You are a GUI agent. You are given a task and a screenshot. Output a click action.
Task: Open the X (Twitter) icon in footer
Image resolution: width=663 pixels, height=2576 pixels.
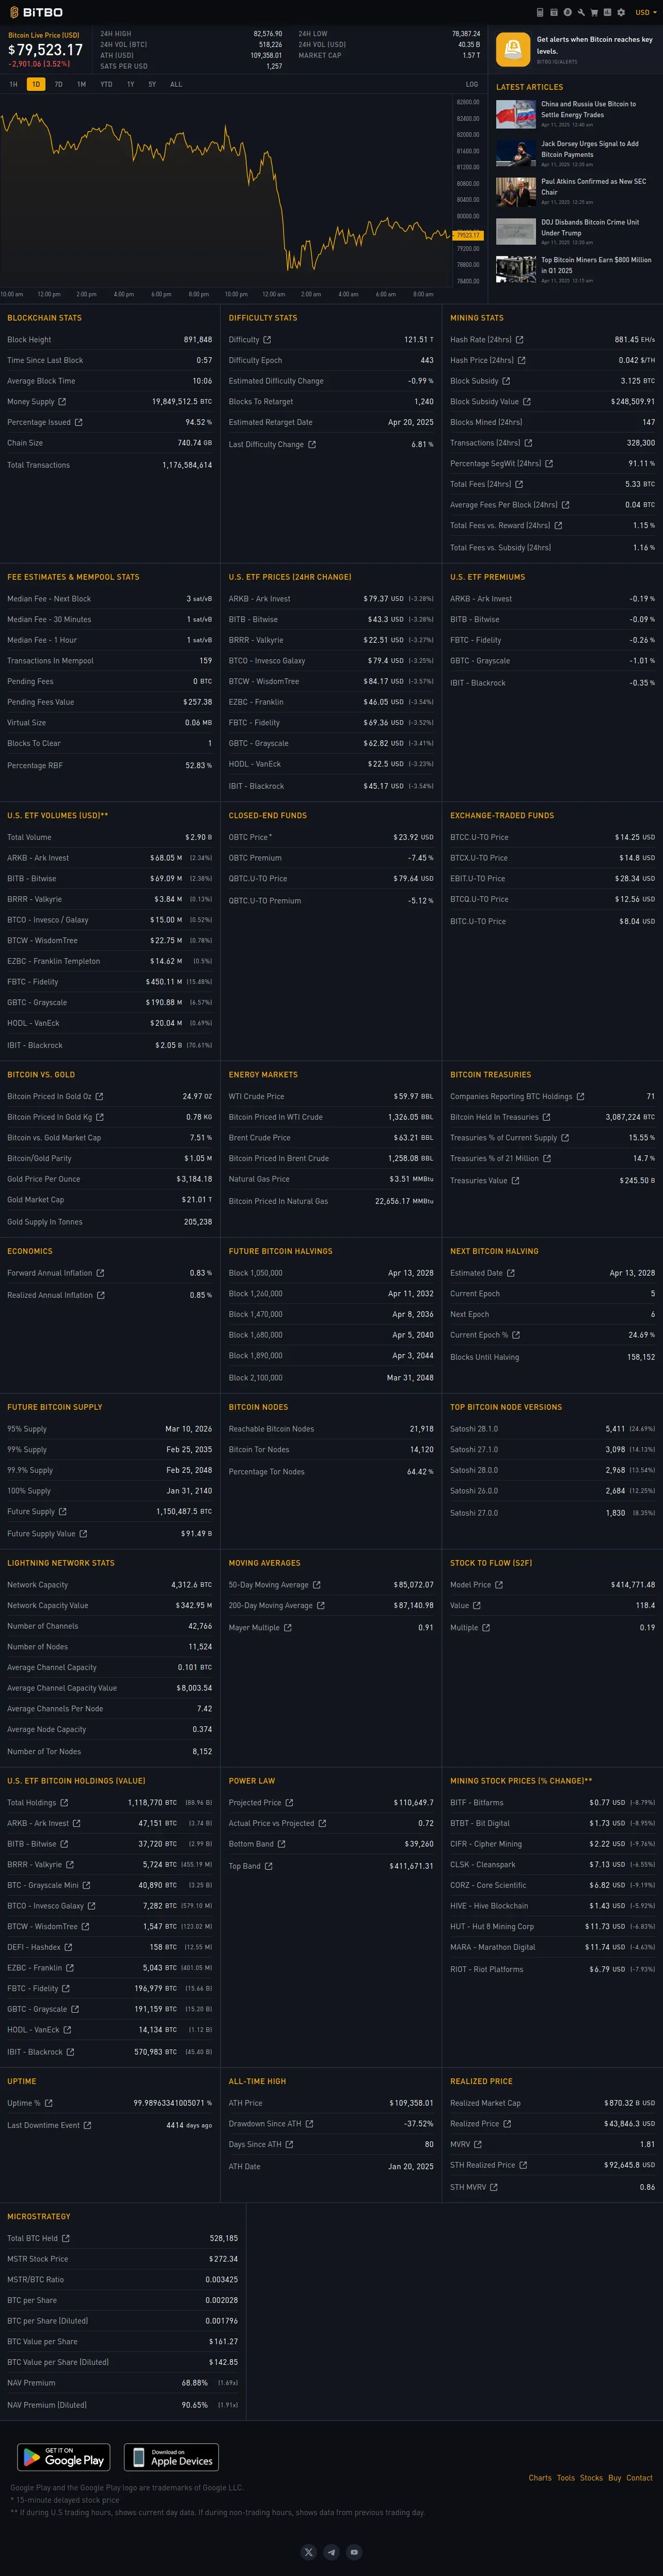(x=309, y=2551)
